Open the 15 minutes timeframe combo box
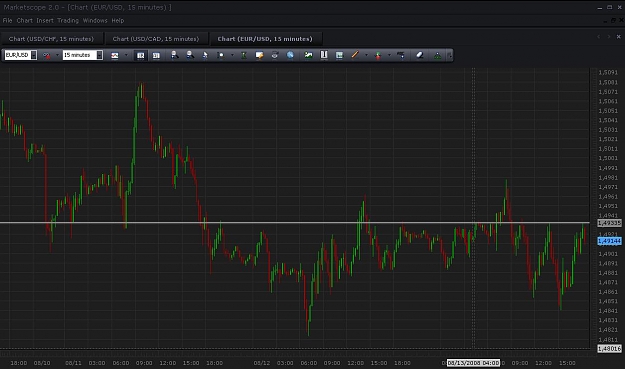The height and width of the screenshot is (369, 625). tap(83, 55)
